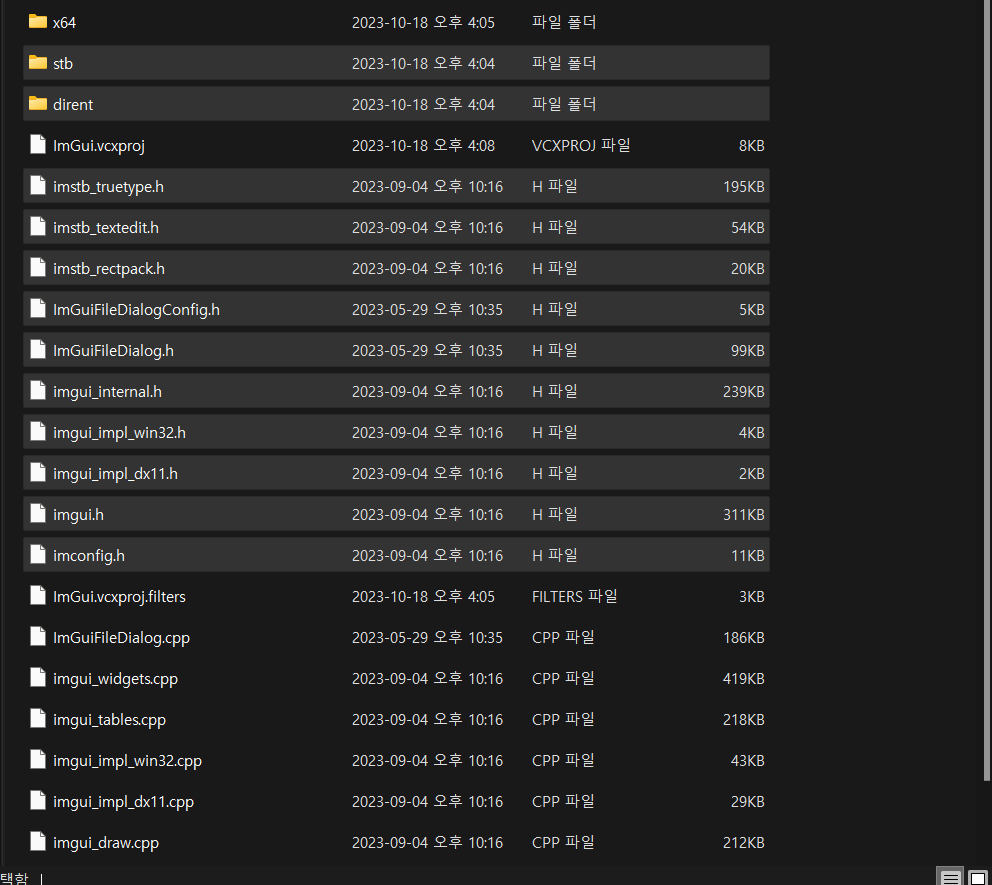Click the imgui.h file icon
The image size is (992, 885).
[x=38, y=514]
